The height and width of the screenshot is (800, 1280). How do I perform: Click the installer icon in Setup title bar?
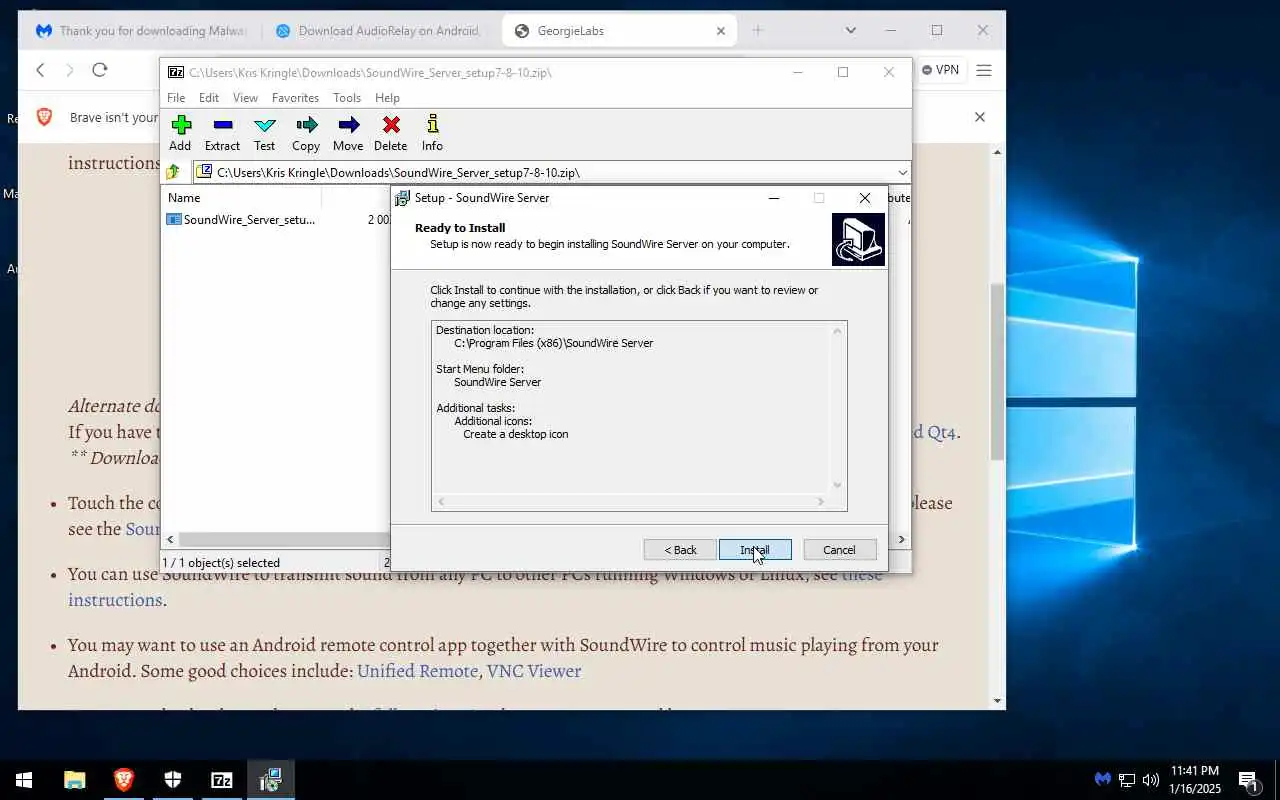pos(402,198)
